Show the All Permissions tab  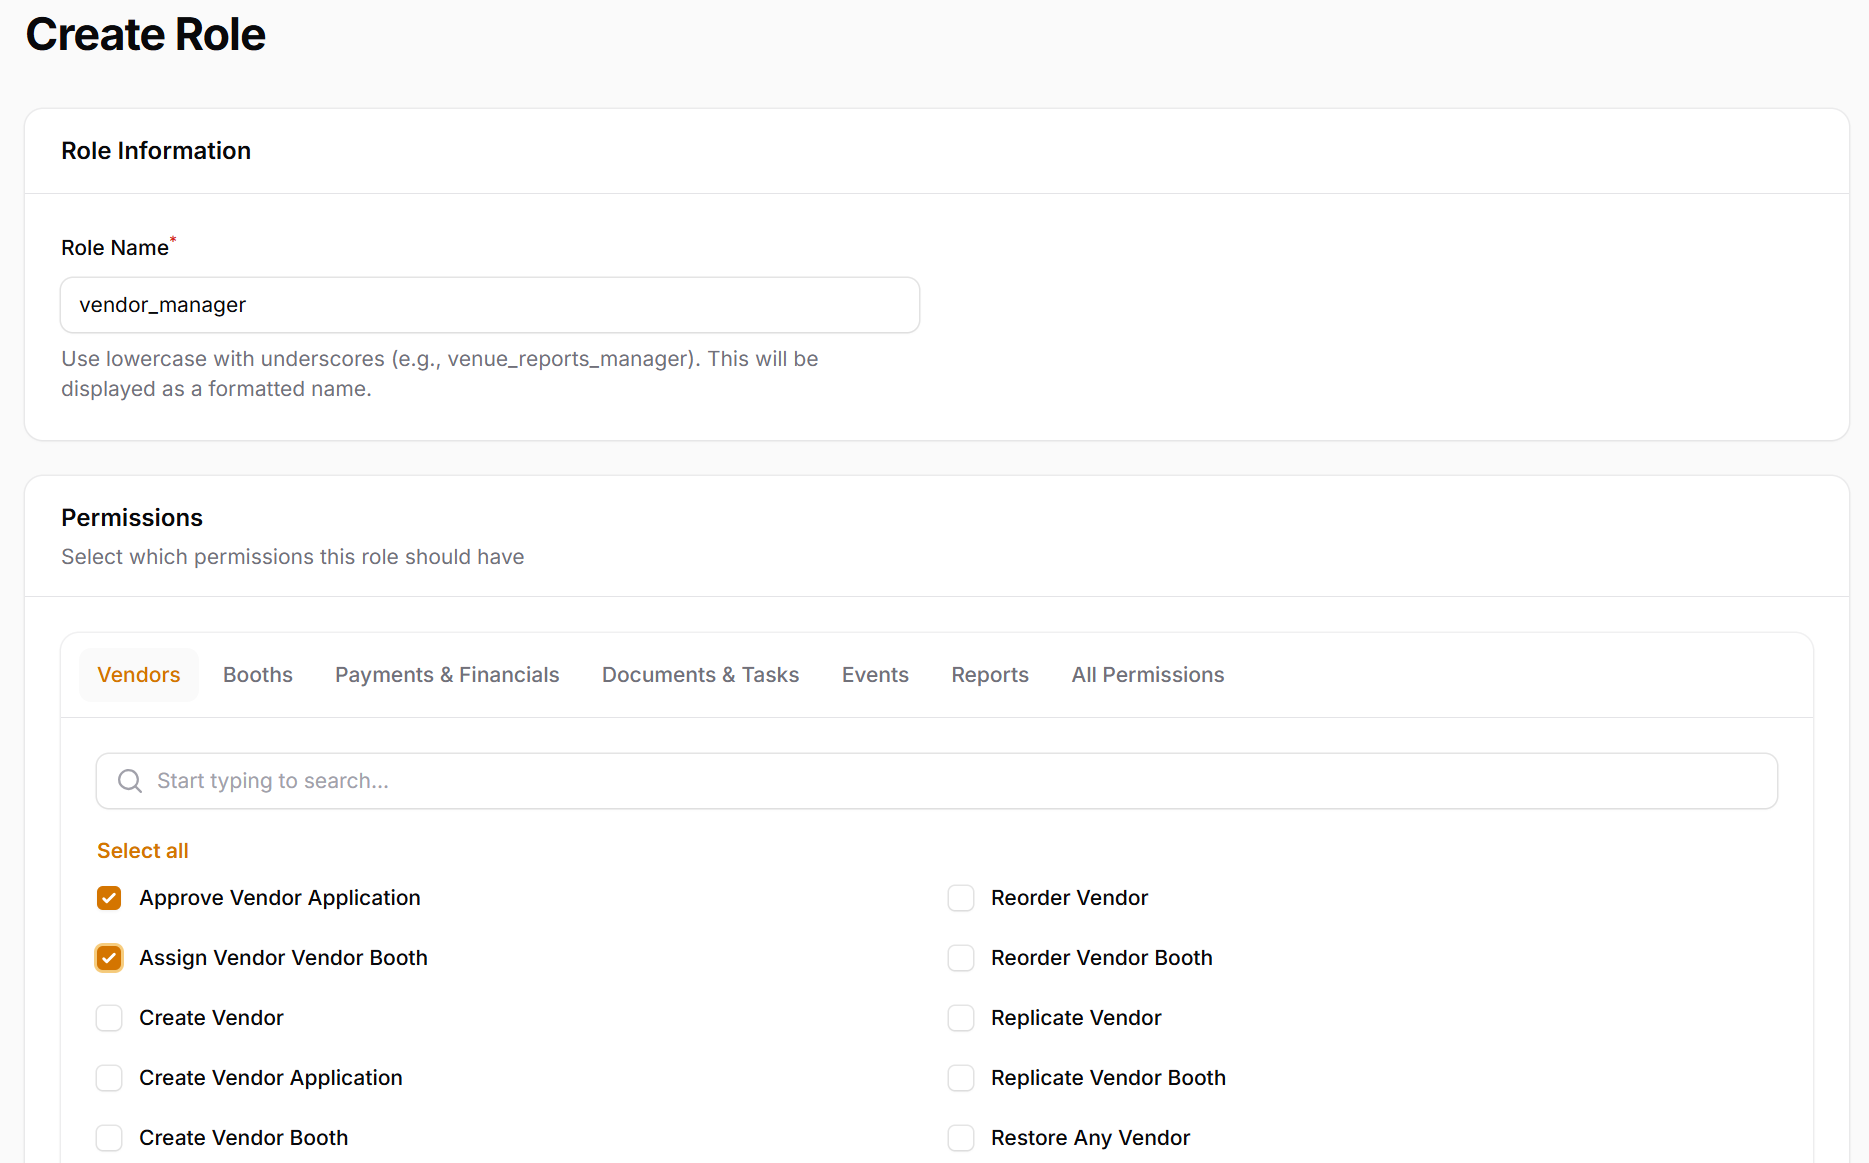pyautogui.click(x=1148, y=675)
